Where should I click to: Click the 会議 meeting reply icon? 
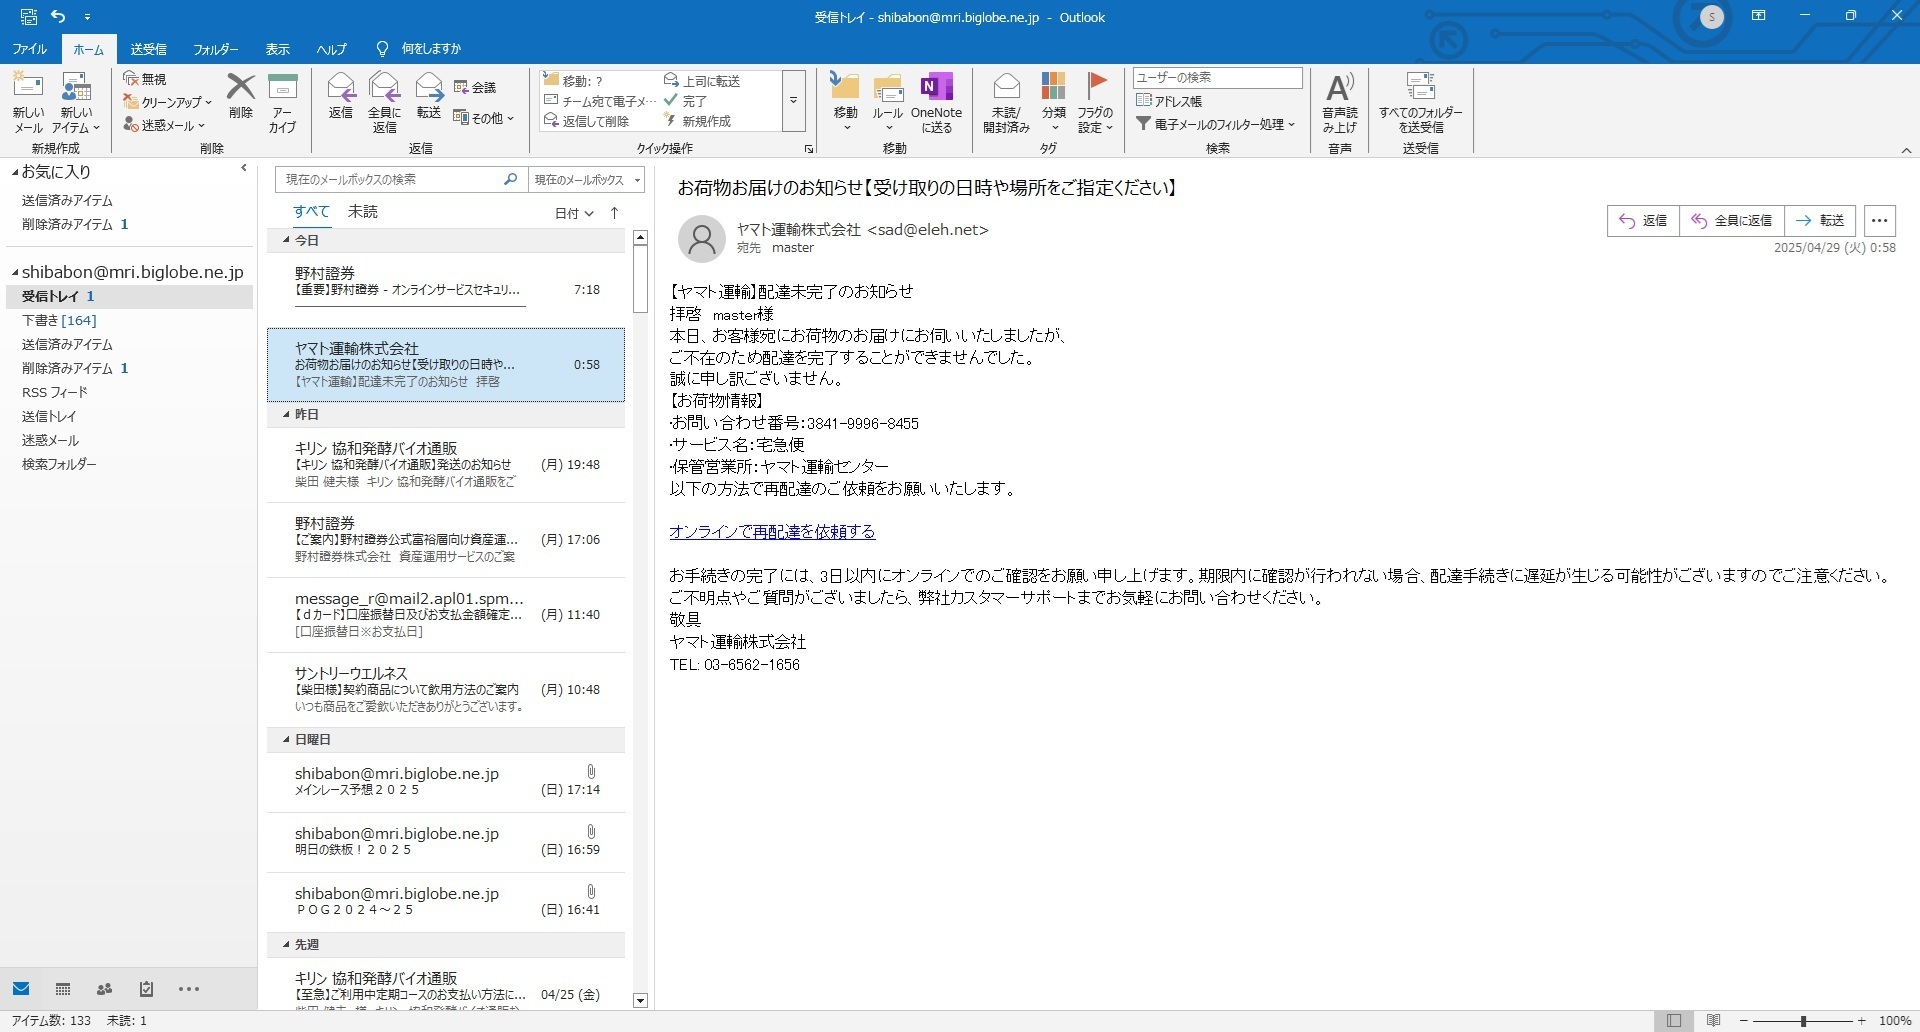(x=476, y=87)
